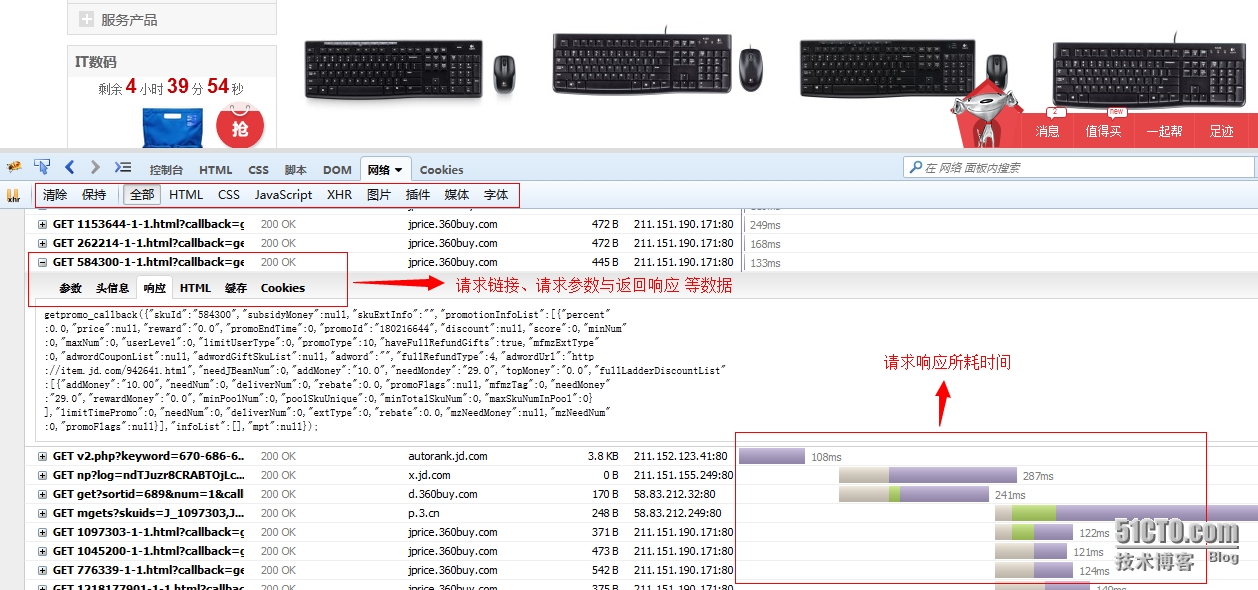Open the 网络 tab dropdown arrow
Screen dimensions: 1258x590
click(398, 171)
